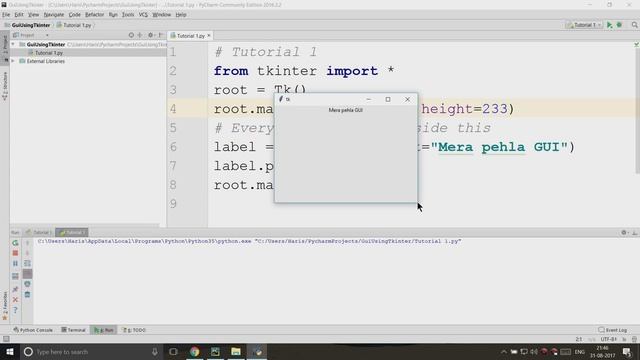Open the Code menu
Screen dimensions: 640x360
[x=74, y=14]
